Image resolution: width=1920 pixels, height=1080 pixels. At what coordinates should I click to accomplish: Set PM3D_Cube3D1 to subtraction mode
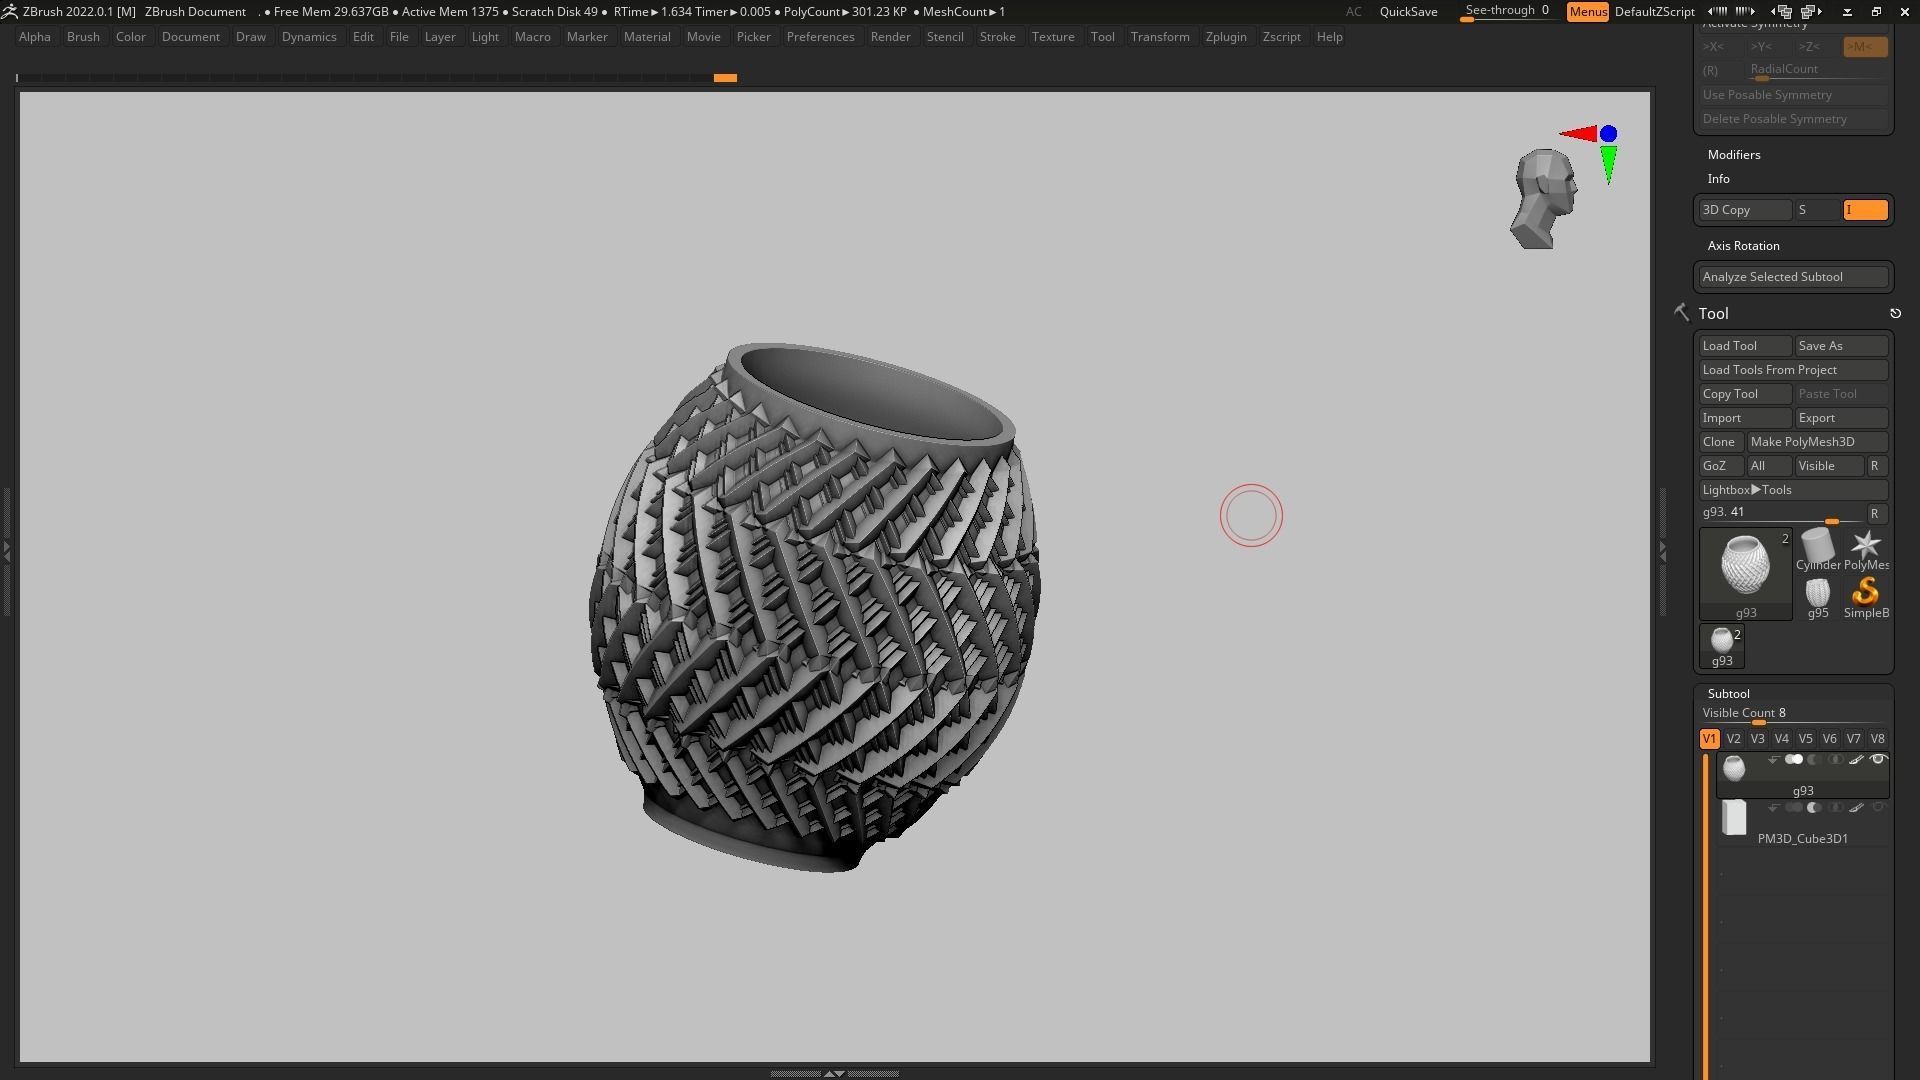(x=1814, y=807)
